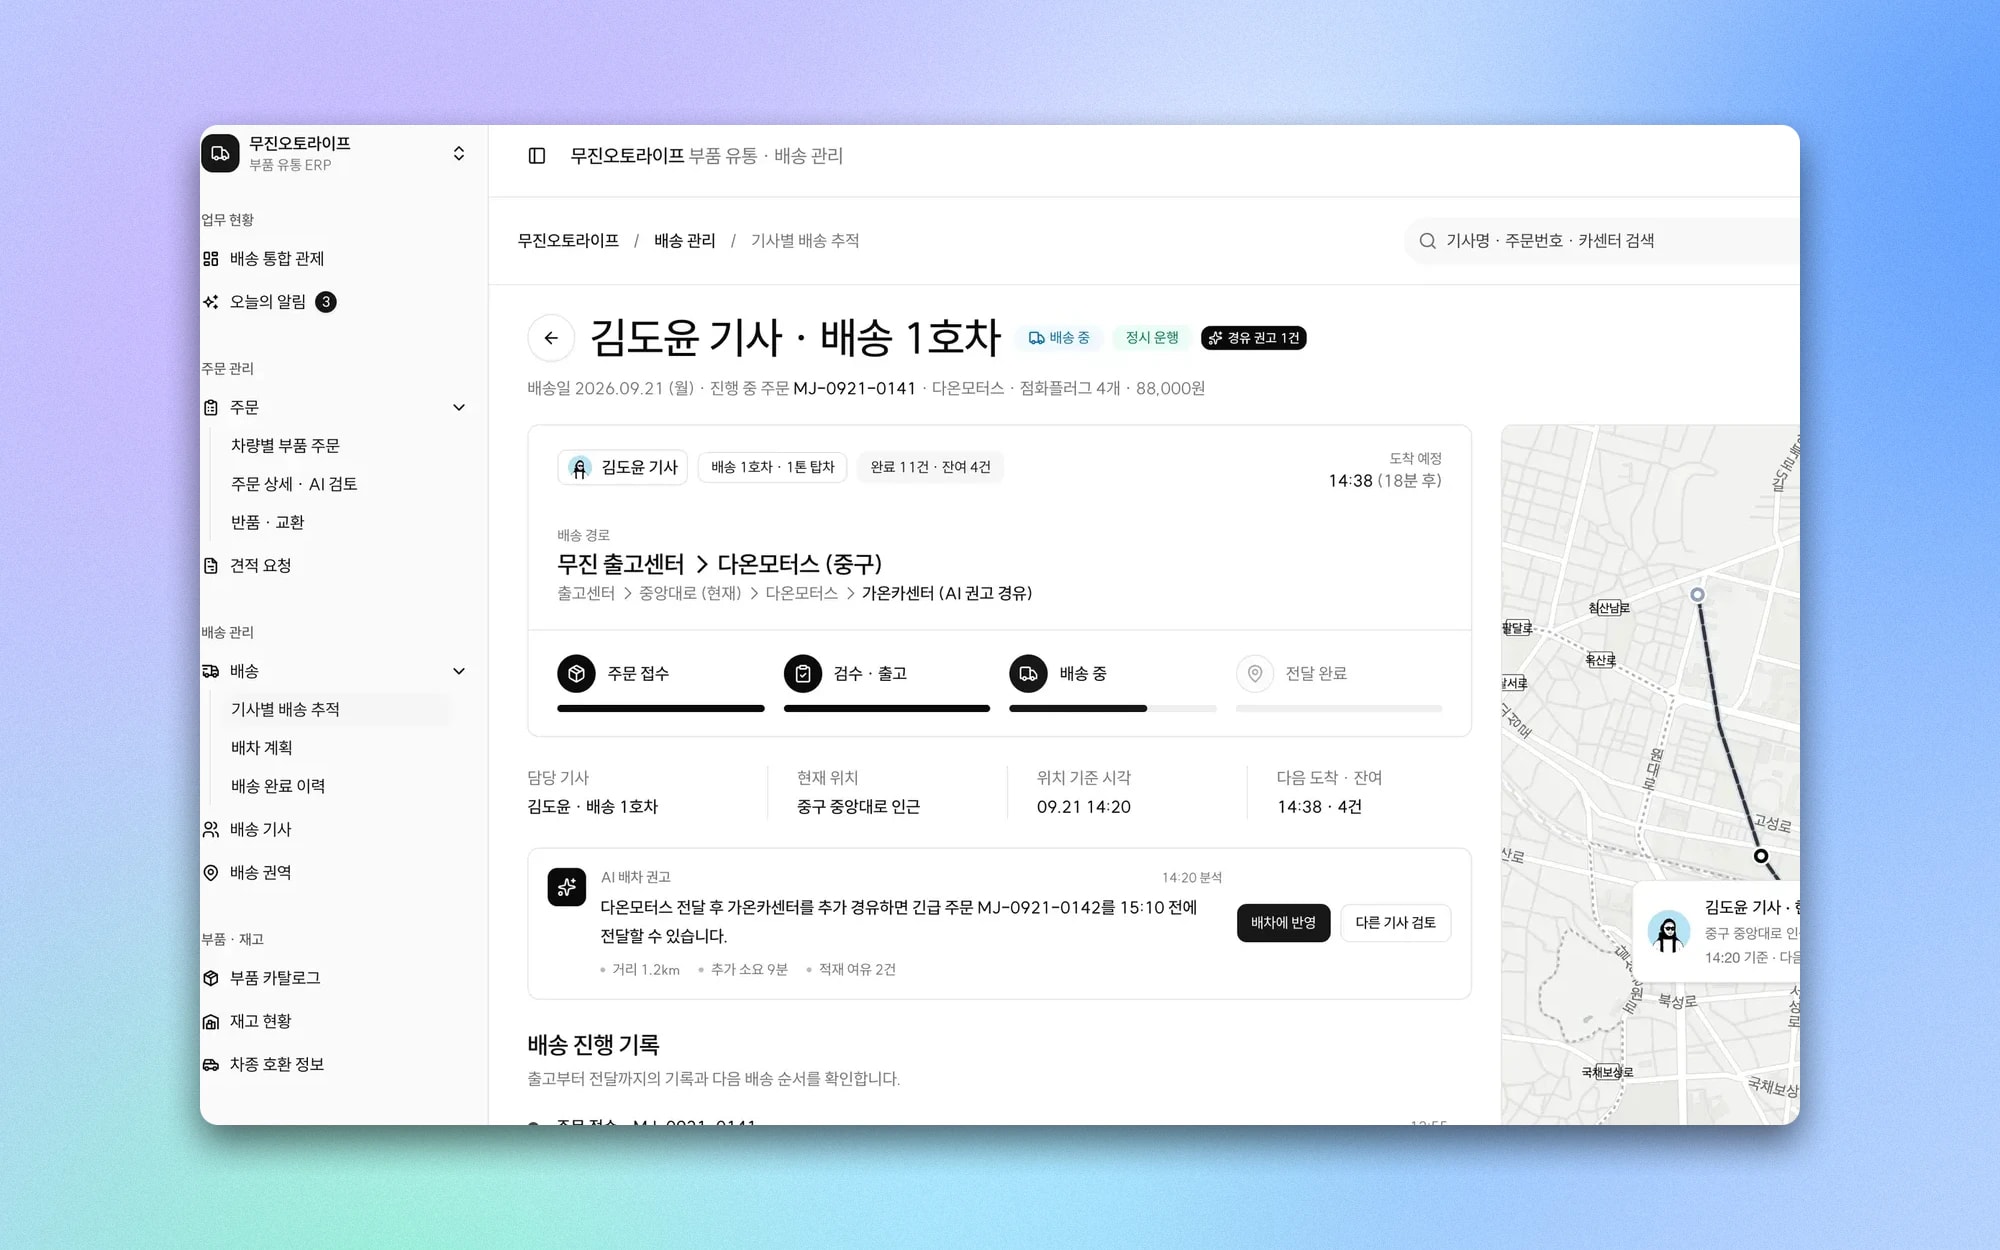This screenshot has height=1250, width=2000.
Task: Click the truck icon beside 배송 menu
Action: tap(211, 672)
